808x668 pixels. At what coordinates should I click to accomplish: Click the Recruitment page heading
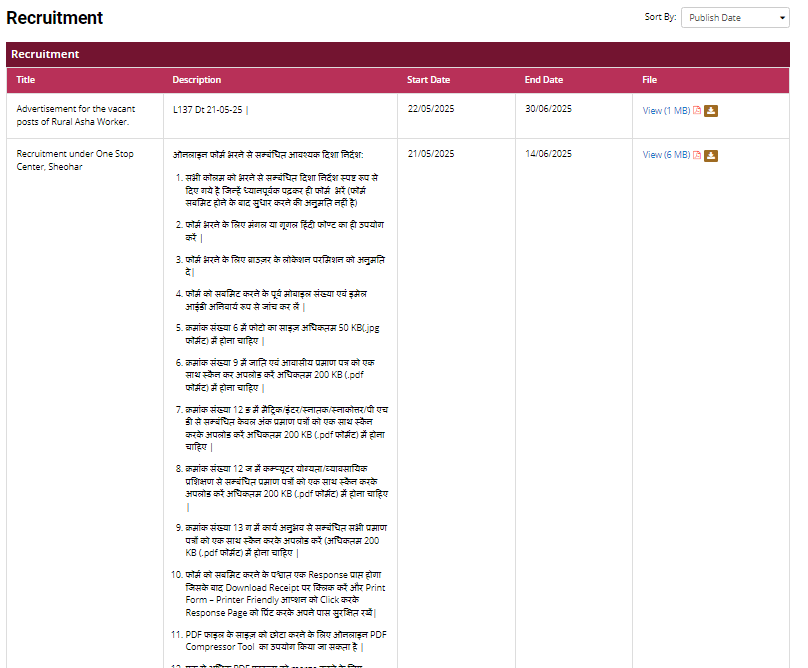click(54, 18)
